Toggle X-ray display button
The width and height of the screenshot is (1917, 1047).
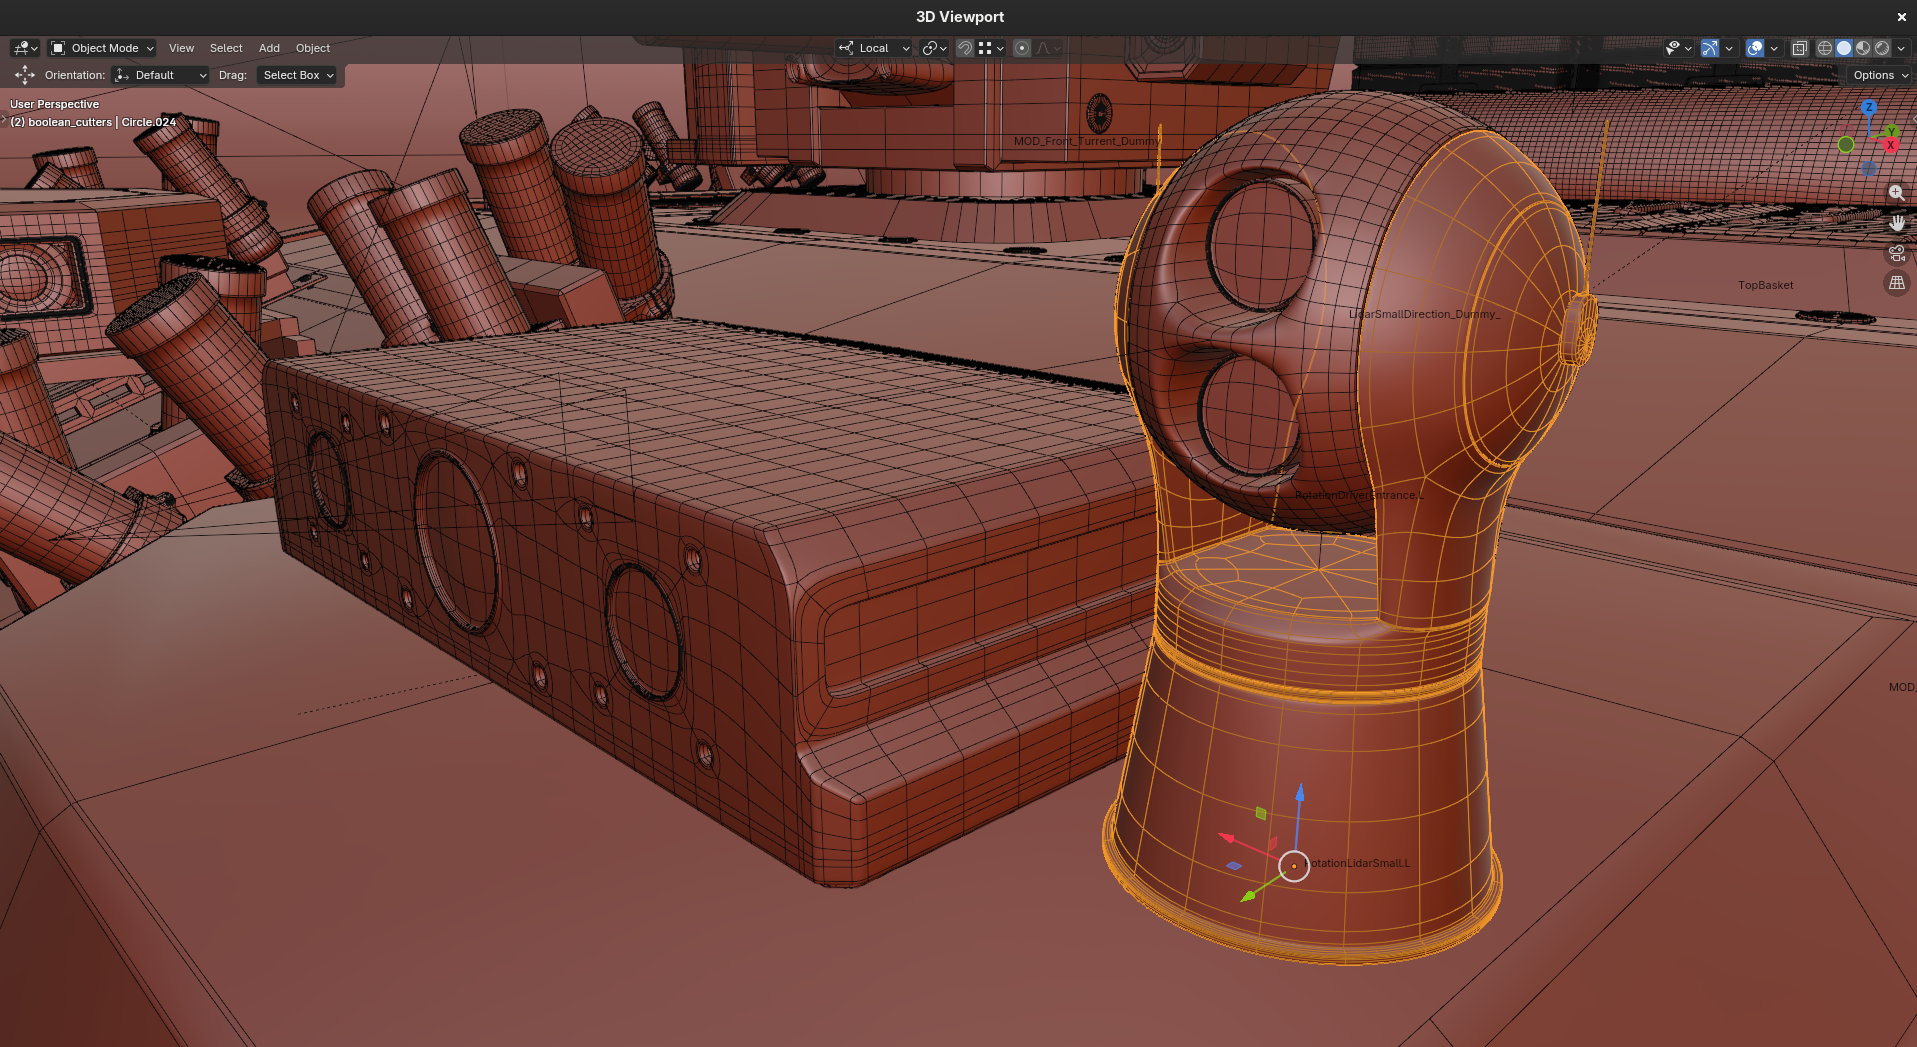(x=1799, y=48)
